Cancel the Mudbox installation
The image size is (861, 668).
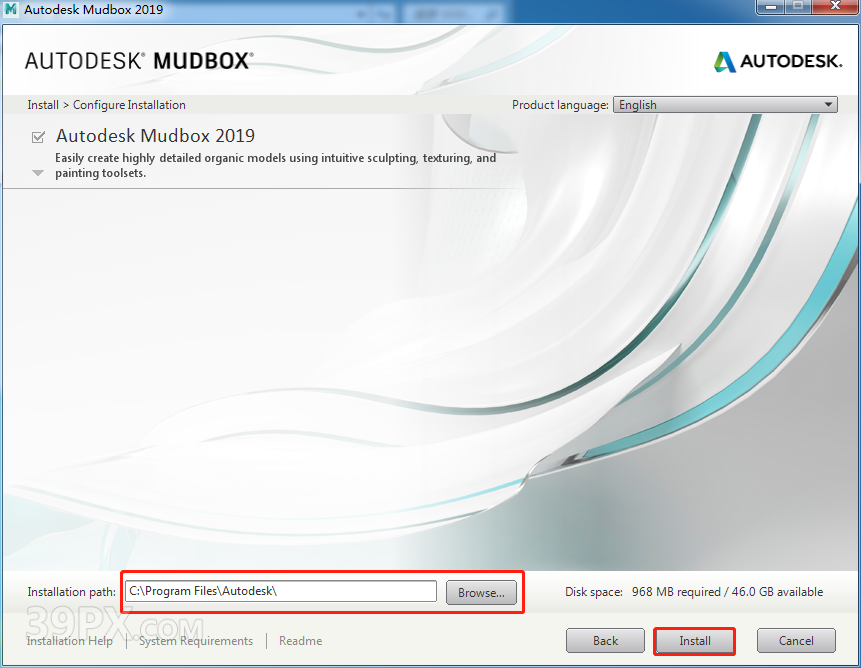pos(796,641)
